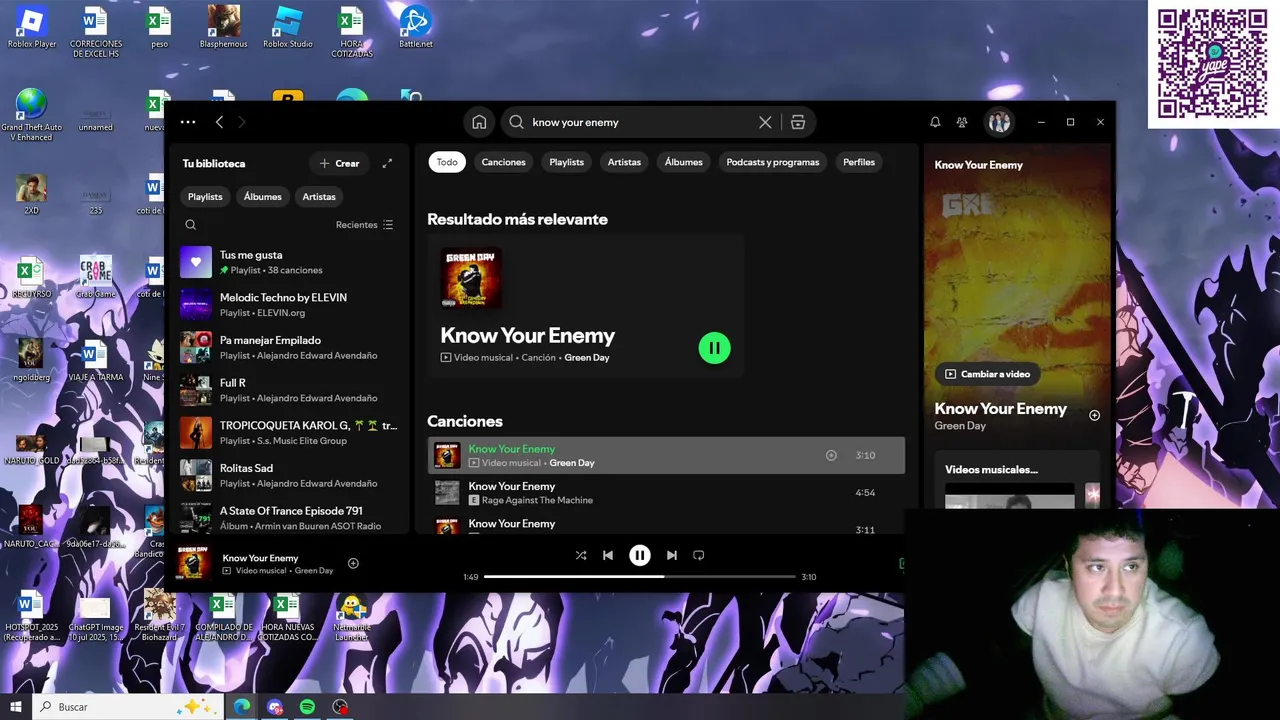Add song to library in right panel
This screenshot has width=1280, height=720.
tap(1094, 415)
